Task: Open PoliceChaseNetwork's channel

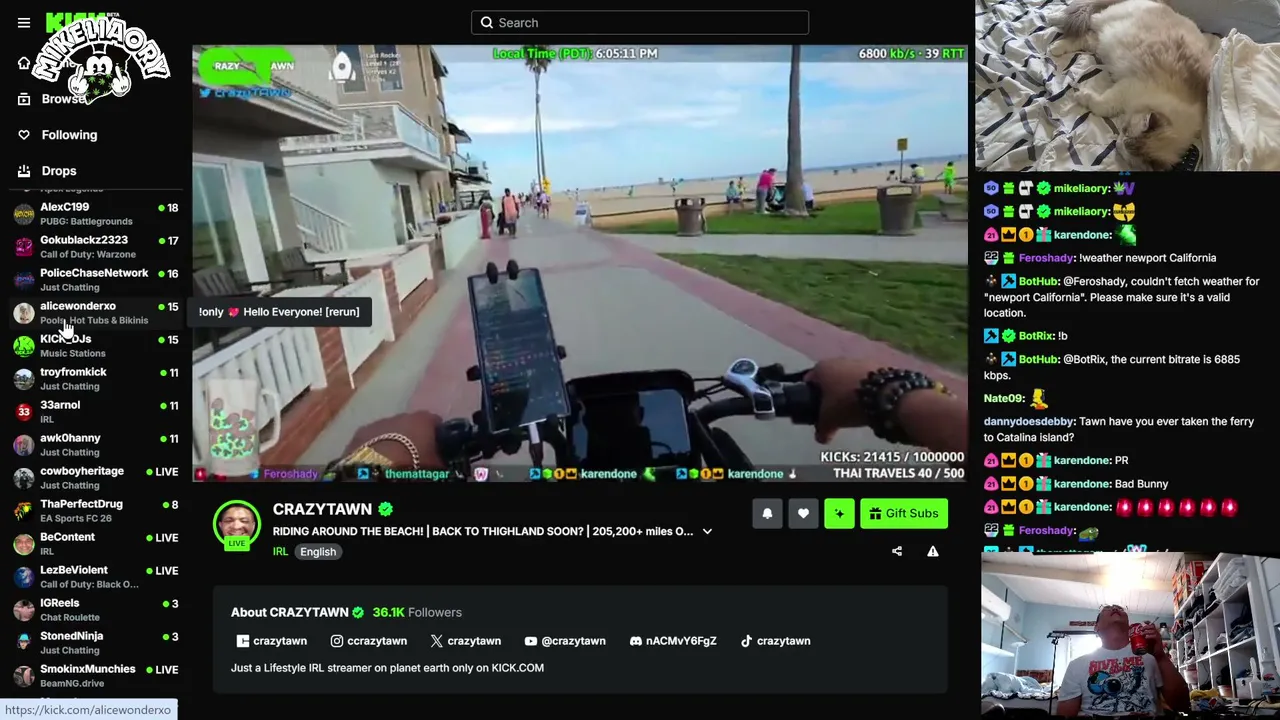Action: pyautogui.click(x=96, y=280)
